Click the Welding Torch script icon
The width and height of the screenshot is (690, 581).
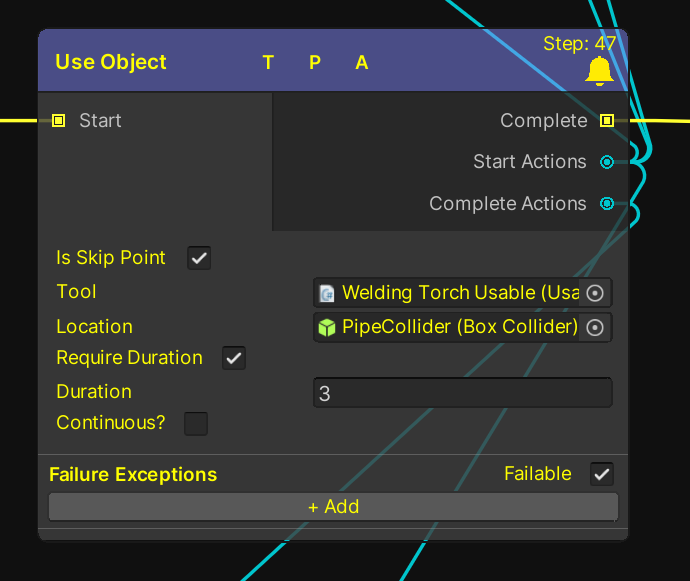pos(327,293)
